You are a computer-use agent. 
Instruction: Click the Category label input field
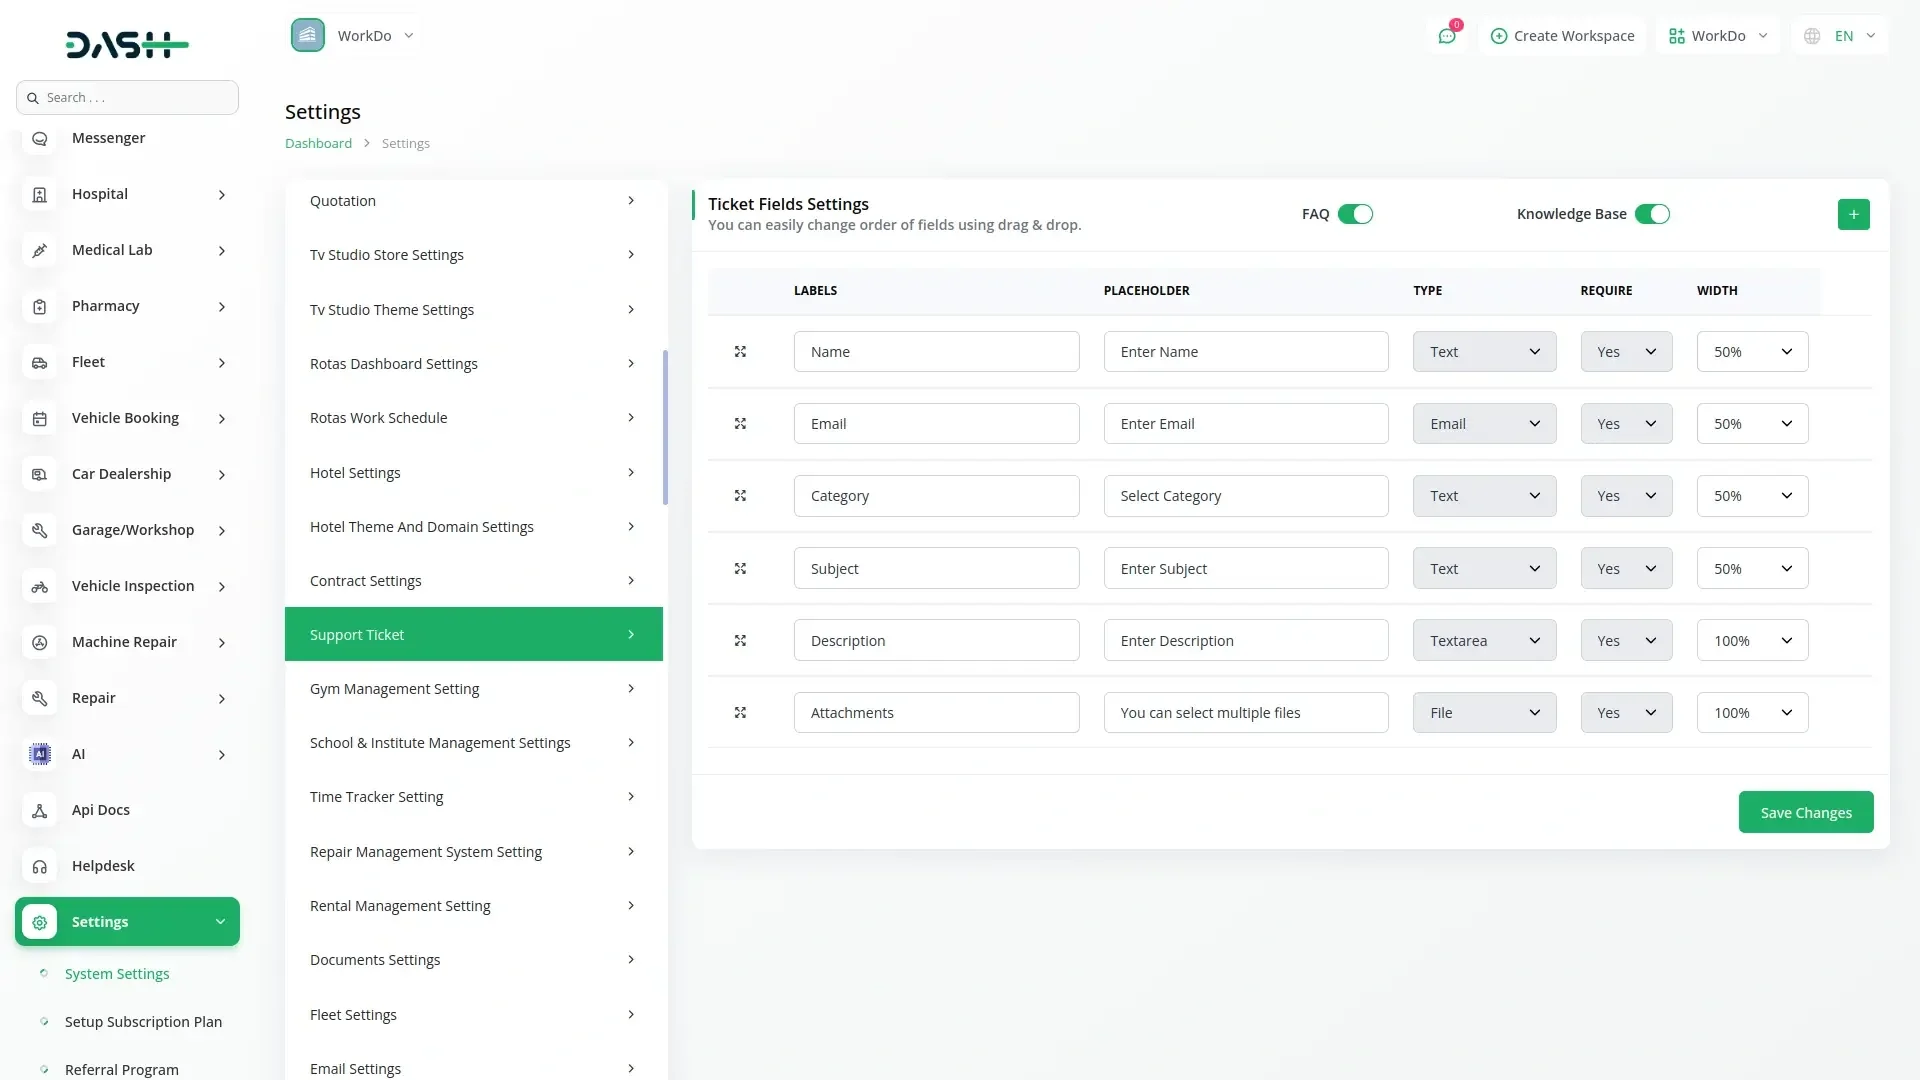(x=936, y=496)
